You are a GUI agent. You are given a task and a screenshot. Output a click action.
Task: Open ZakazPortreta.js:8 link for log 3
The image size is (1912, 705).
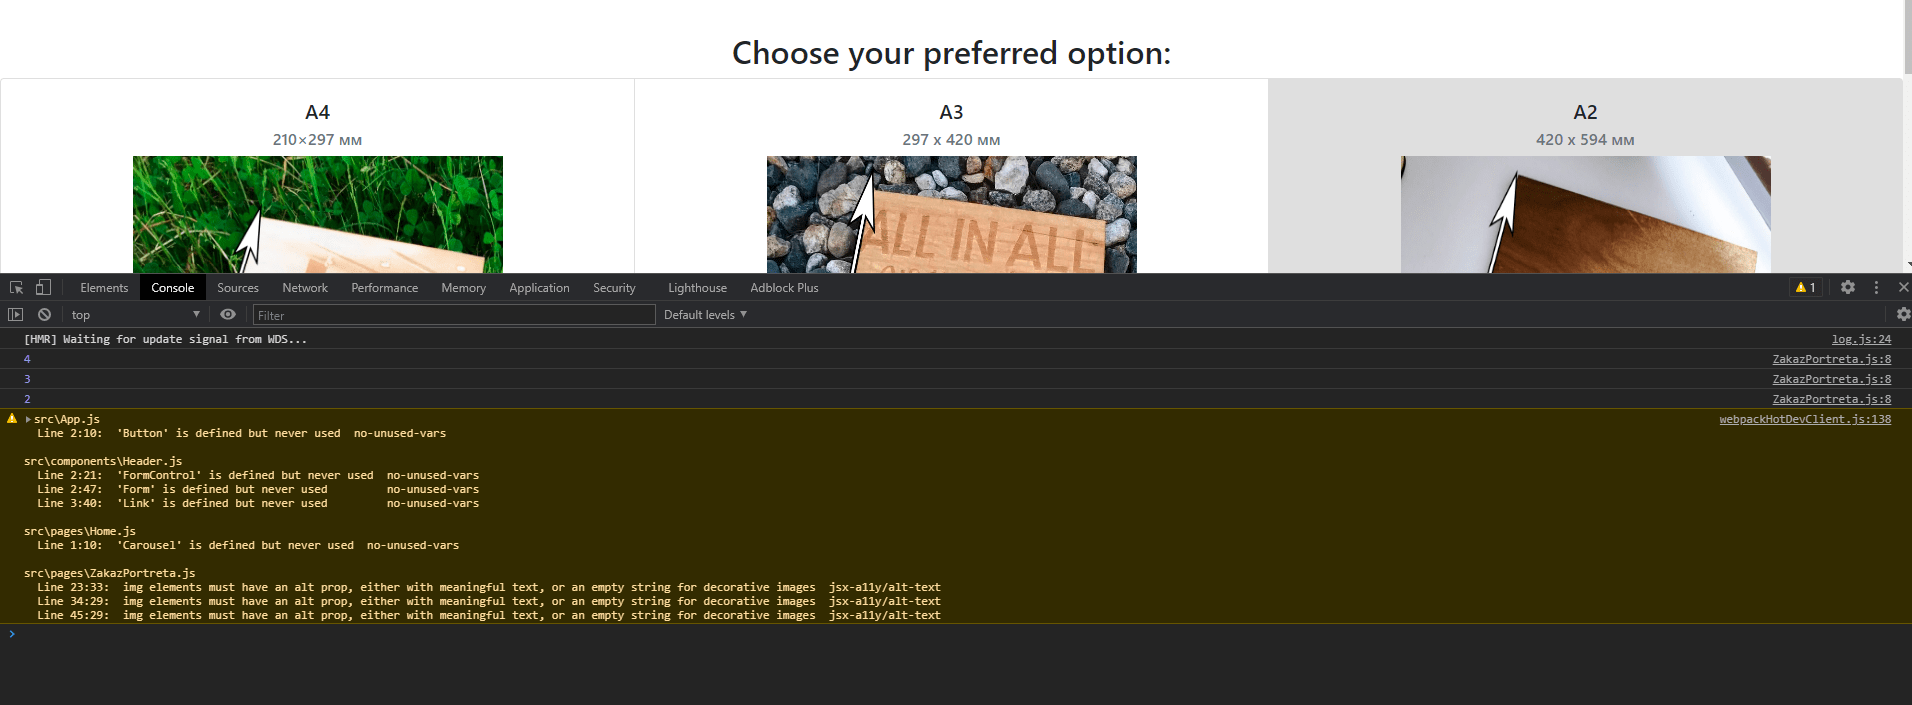(1831, 379)
